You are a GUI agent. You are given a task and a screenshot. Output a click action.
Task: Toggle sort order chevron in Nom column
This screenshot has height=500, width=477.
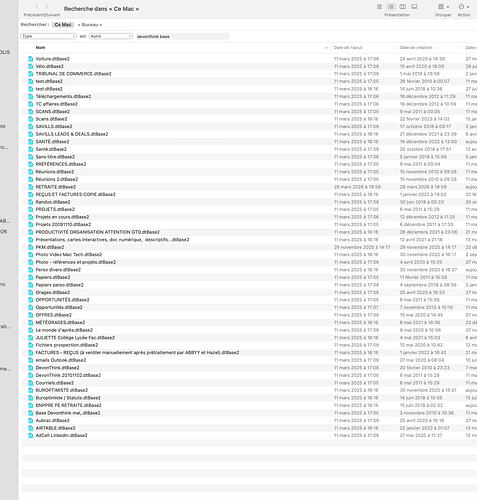click(326, 48)
